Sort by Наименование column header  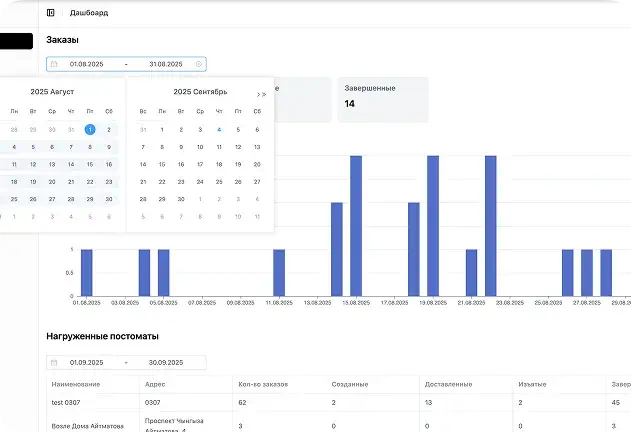(x=75, y=384)
